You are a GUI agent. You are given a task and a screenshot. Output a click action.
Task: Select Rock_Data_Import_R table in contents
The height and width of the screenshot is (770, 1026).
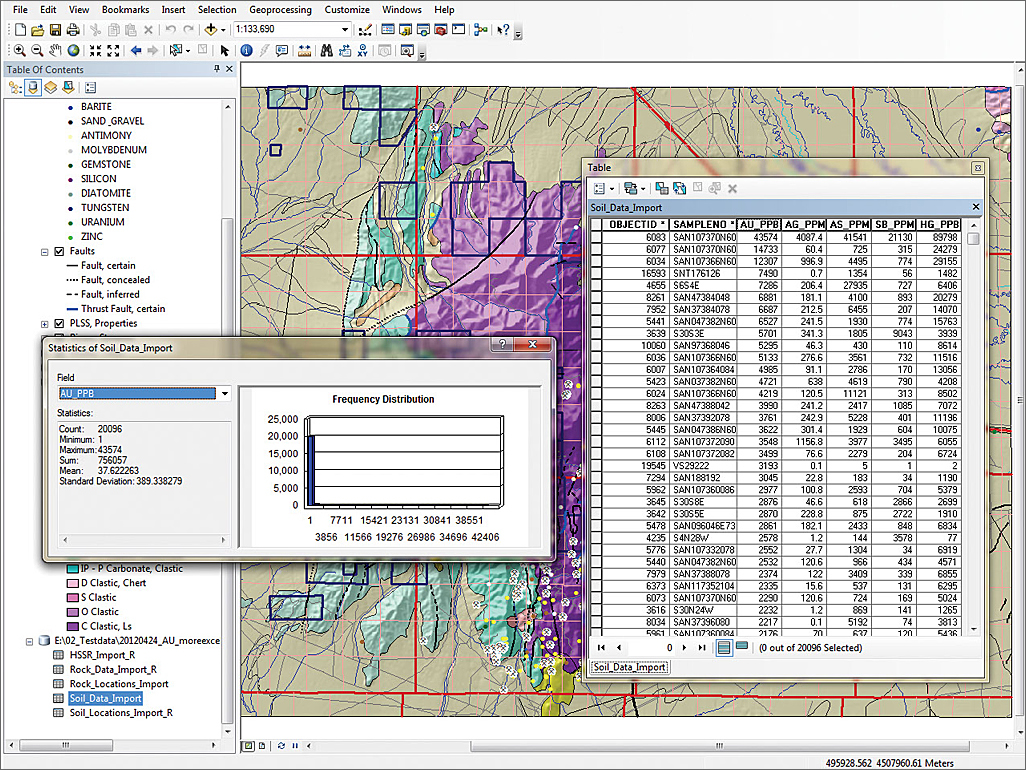click(112, 670)
